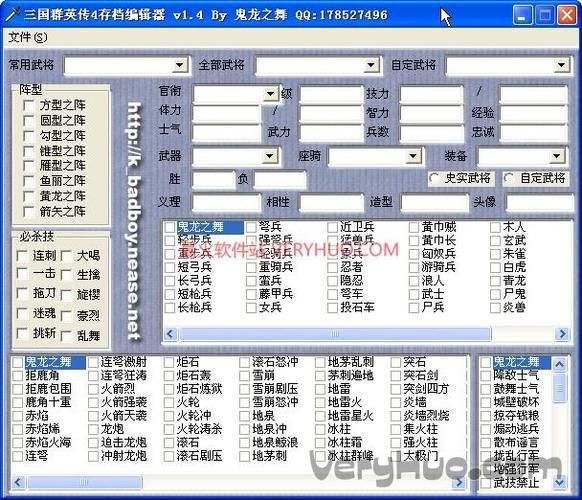The image size is (582, 500).
Task: Open the 座骑 dropdown
Action: point(413,156)
